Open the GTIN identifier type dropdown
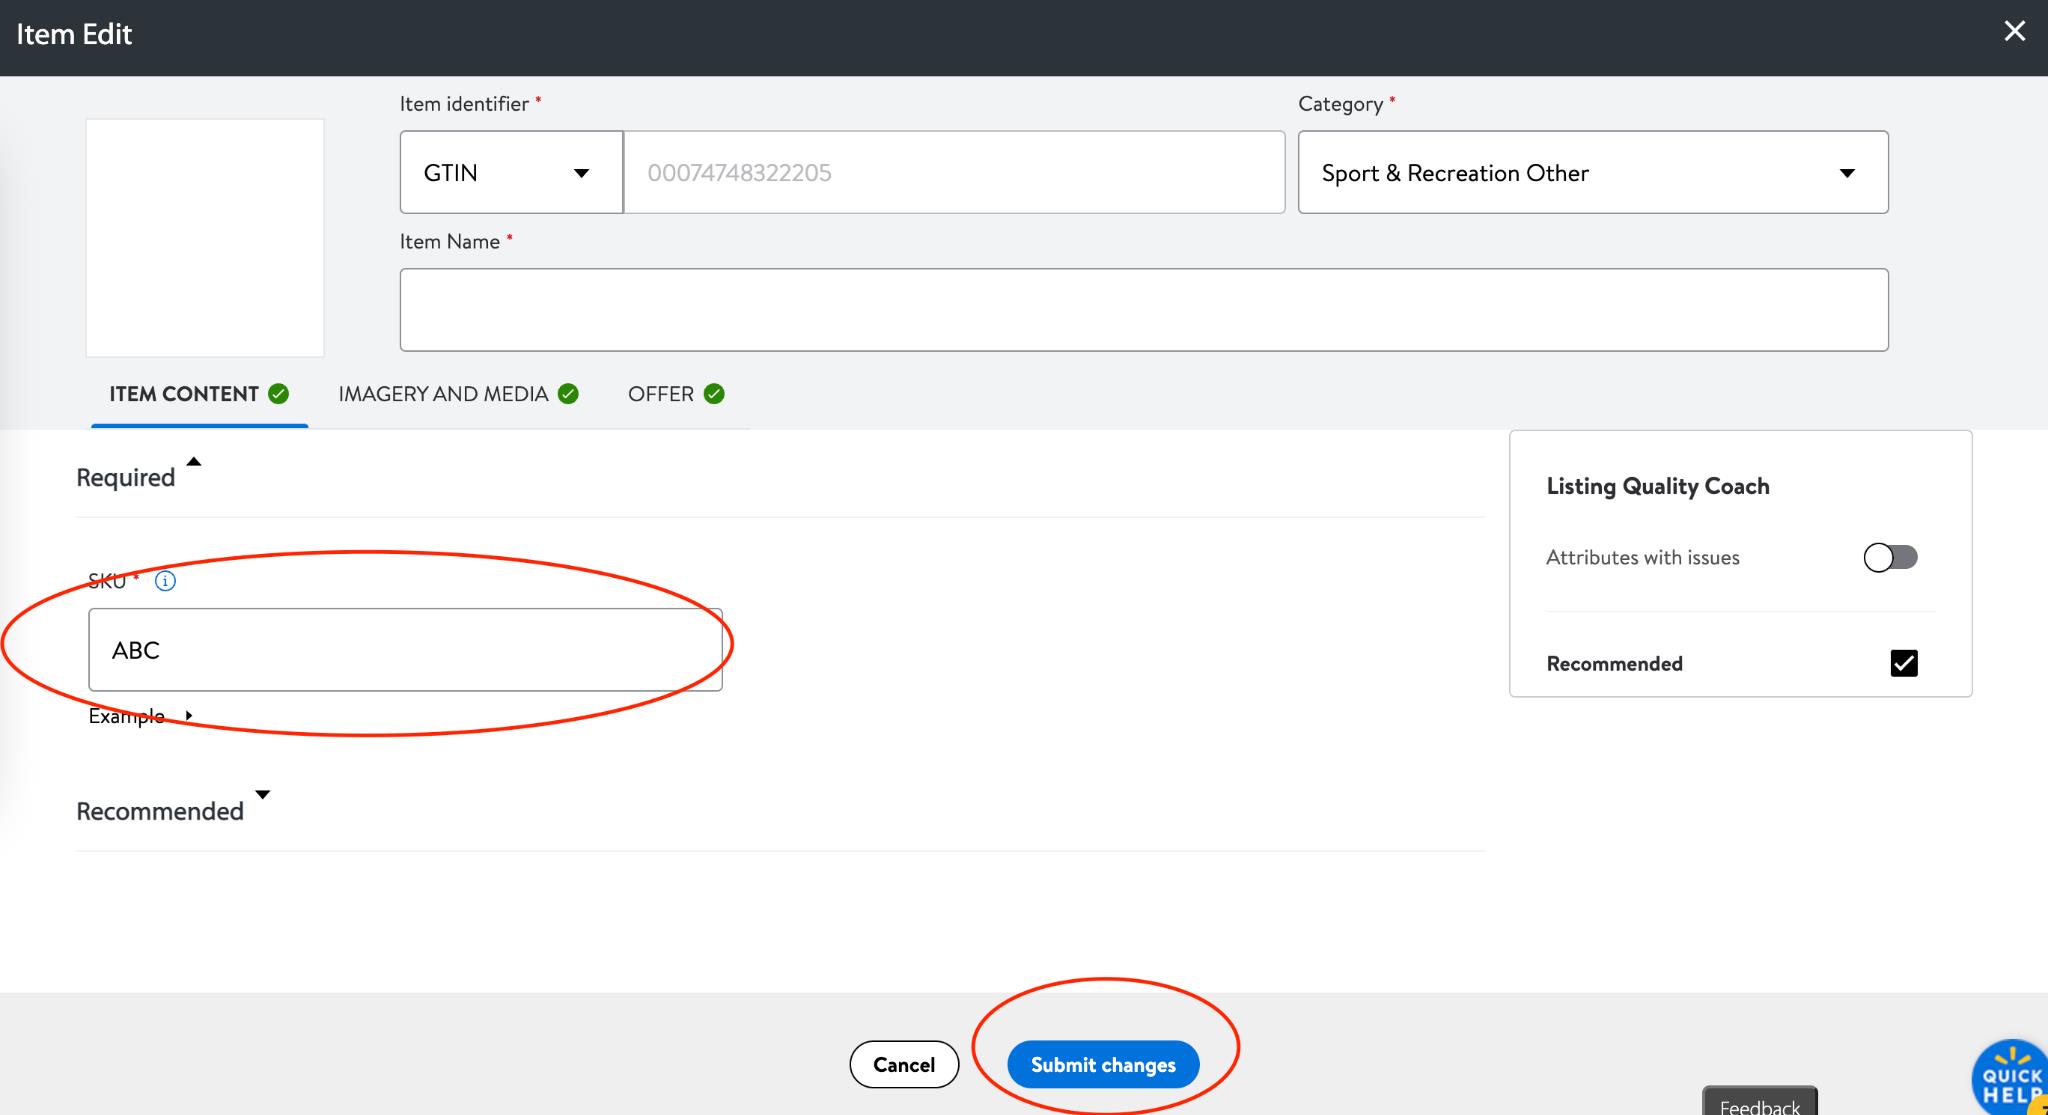 (511, 172)
